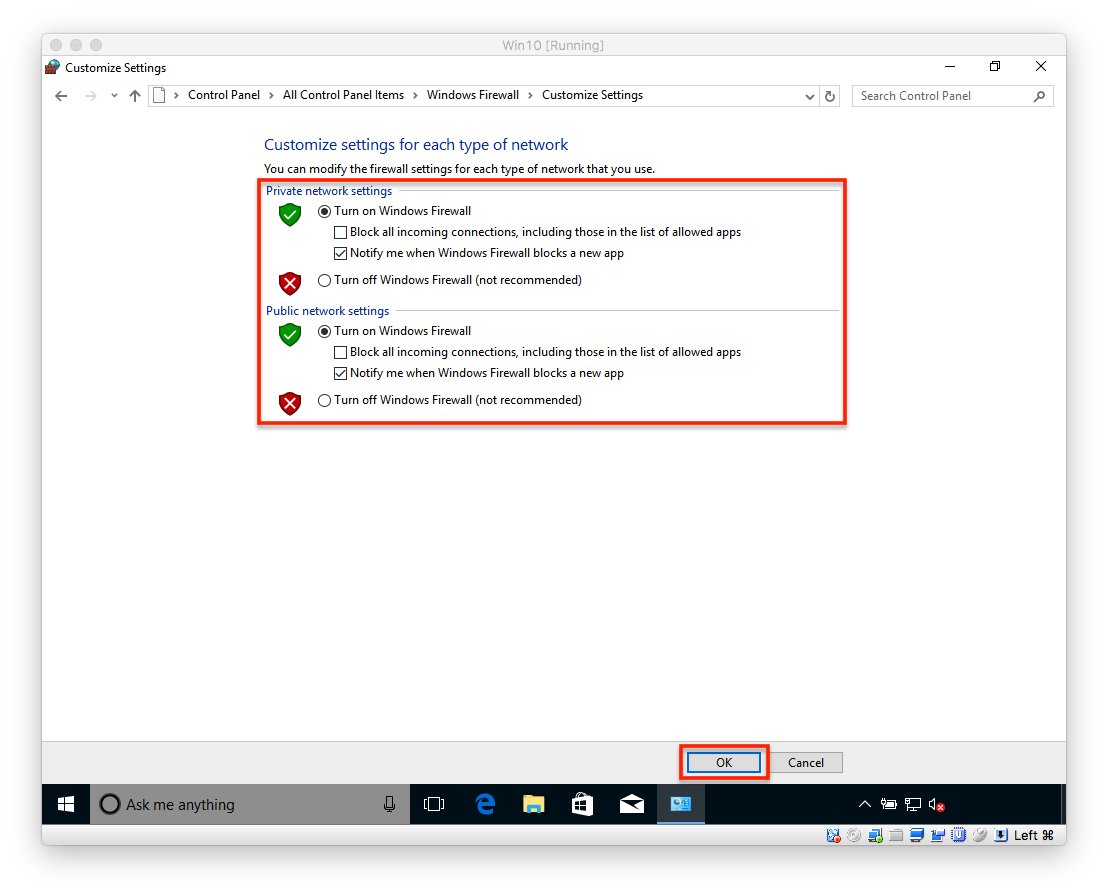This screenshot has width=1108, height=895.
Task: Expand the chevron before Control Panel breadcrumb
Action: point(176,95)
